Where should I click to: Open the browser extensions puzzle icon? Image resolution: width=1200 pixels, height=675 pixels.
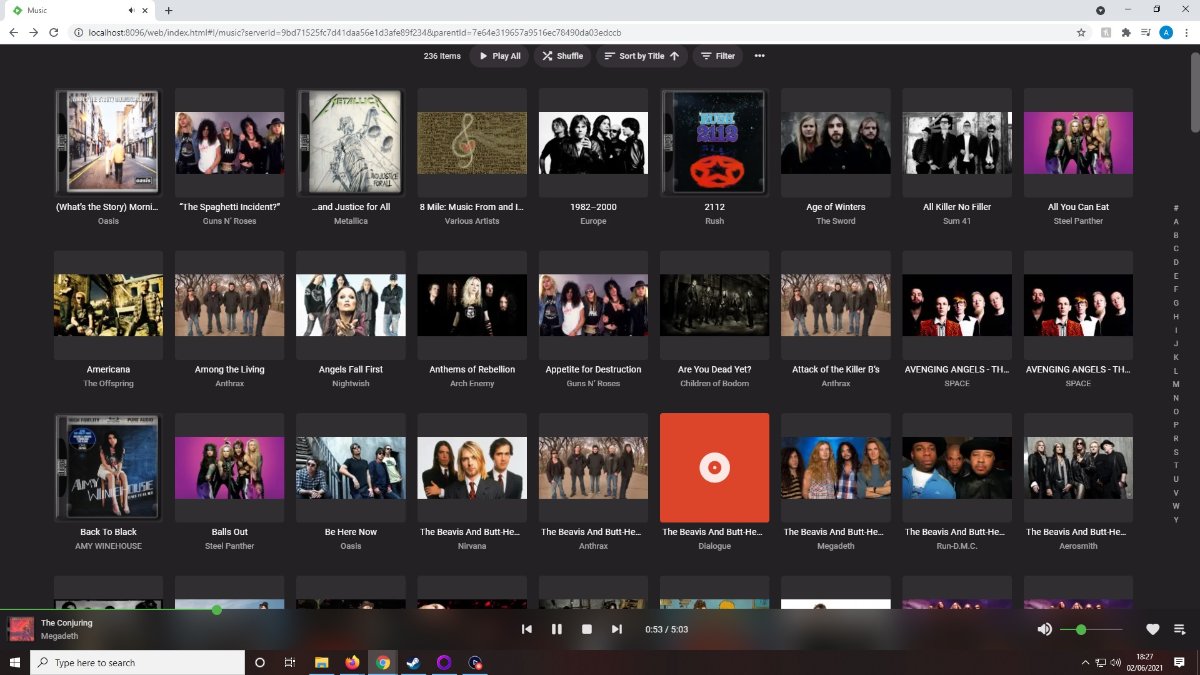tap(1126, 32)
